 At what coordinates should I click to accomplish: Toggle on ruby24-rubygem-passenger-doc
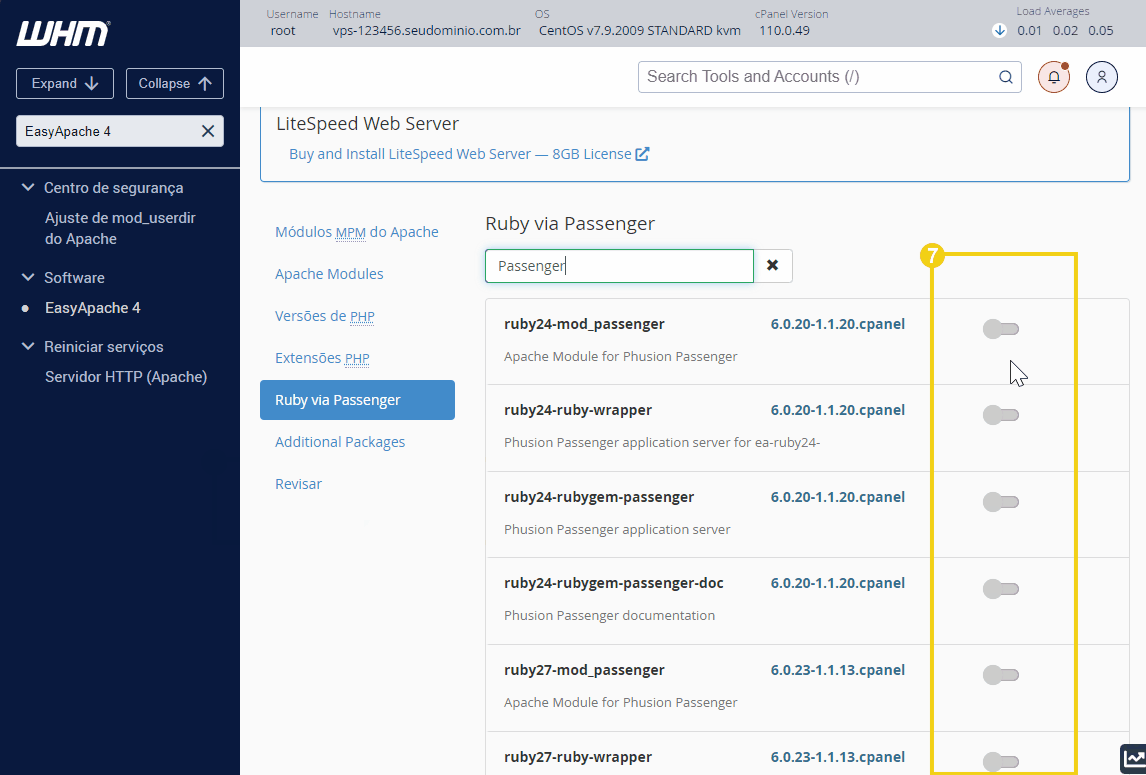(x=1000, y=588)
